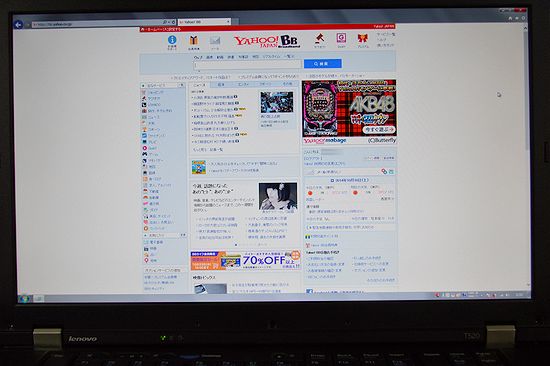Screen dimensions: 550x366
Task: Open the browser Tools gear icon
Action: 523,18
